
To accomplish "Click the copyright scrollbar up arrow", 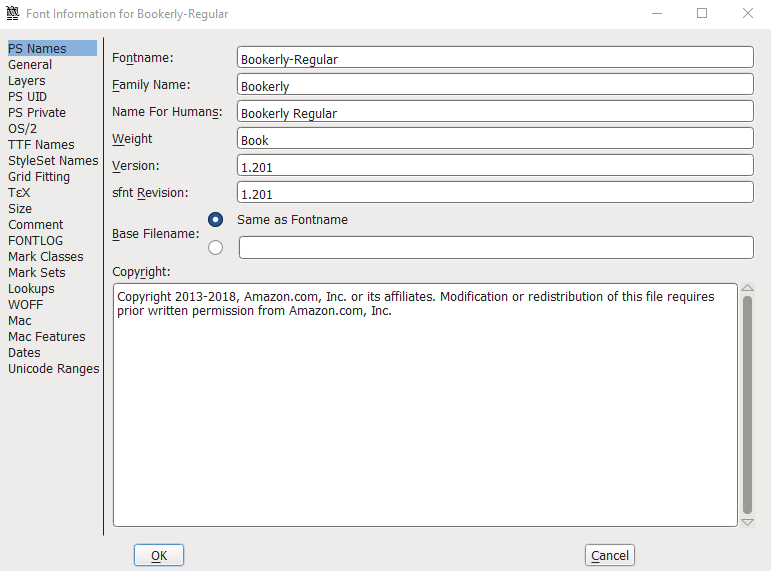I will click(747, 288).
